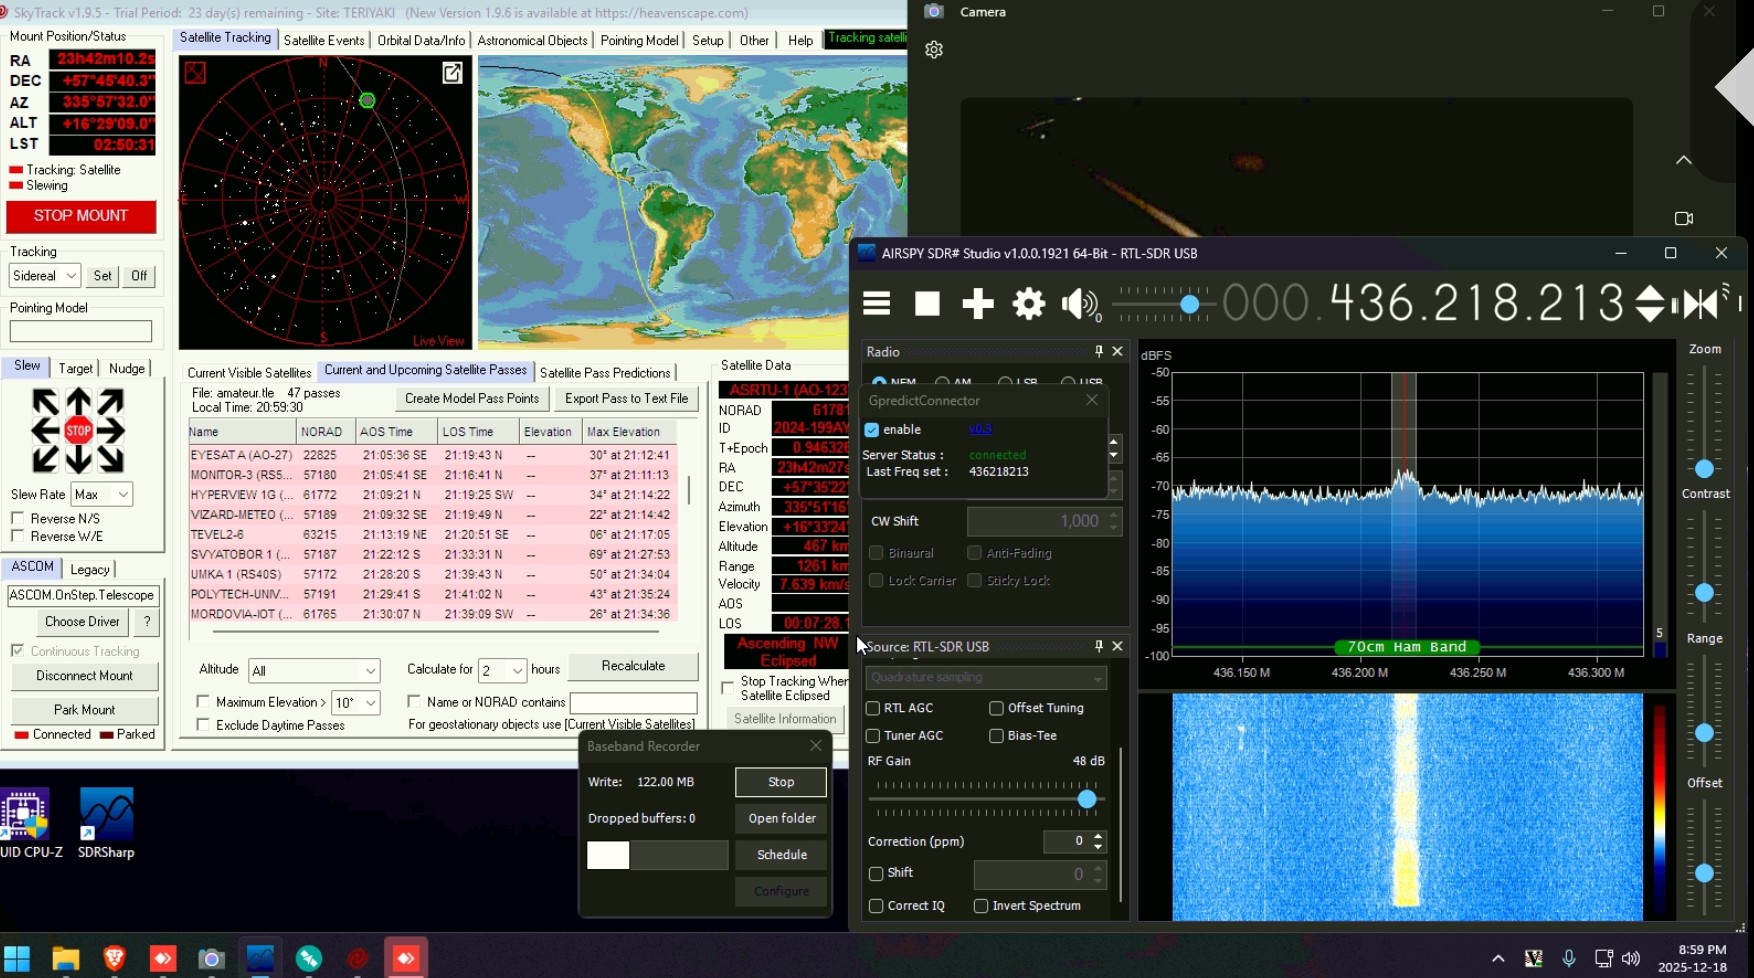The height and width of the screenshot is (978, 1754).
Task: Open Camera app settings gear
Action: pos(934,50)
